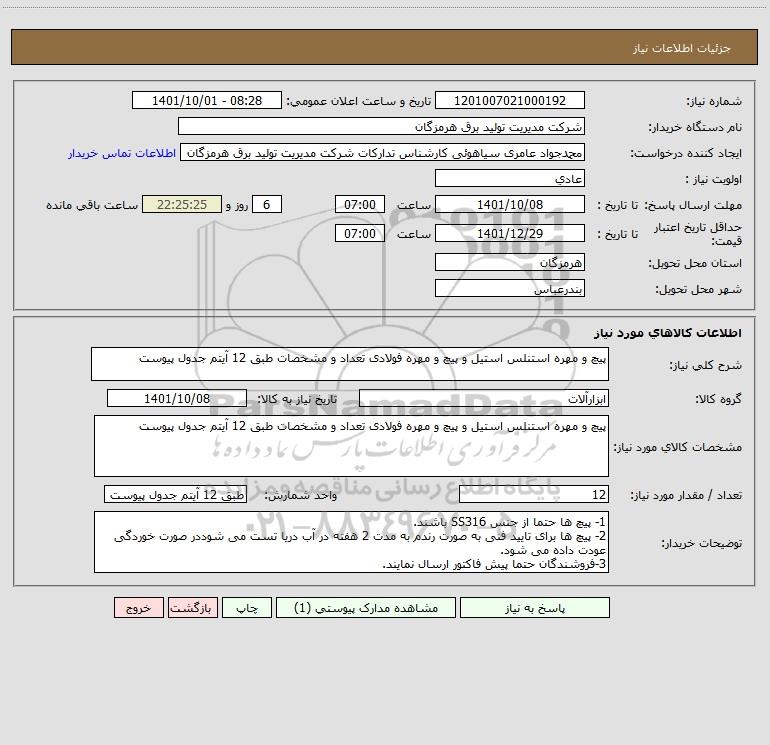Screen dimensions: 770x745
Task: Click the buyer notes 'توضیحات خریدار' textbox
Action: [x=351, y=542]
